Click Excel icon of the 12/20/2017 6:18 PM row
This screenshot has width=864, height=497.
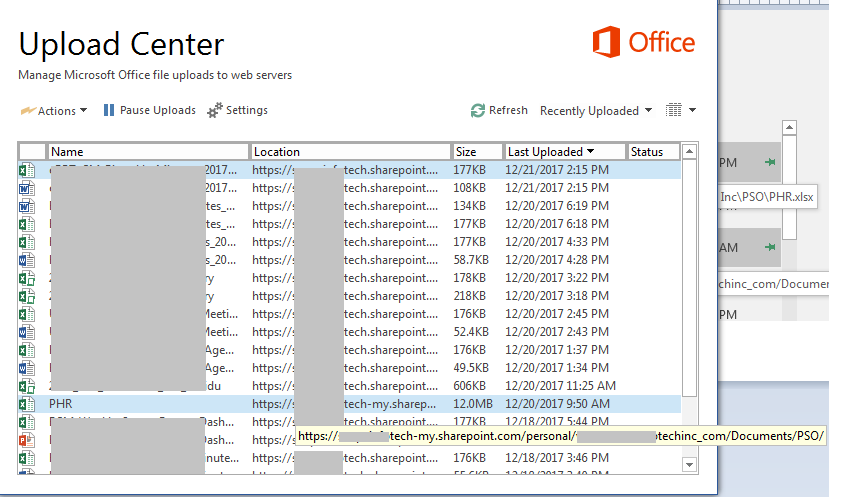26,224
